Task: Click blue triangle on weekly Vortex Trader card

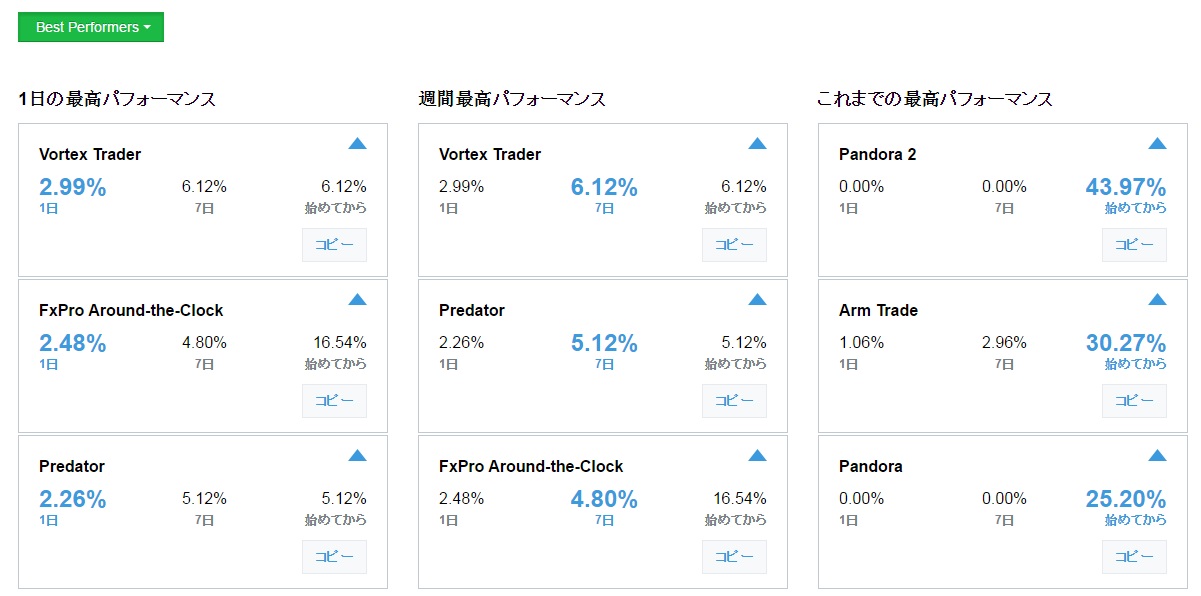Action: (x=758, y=143)
